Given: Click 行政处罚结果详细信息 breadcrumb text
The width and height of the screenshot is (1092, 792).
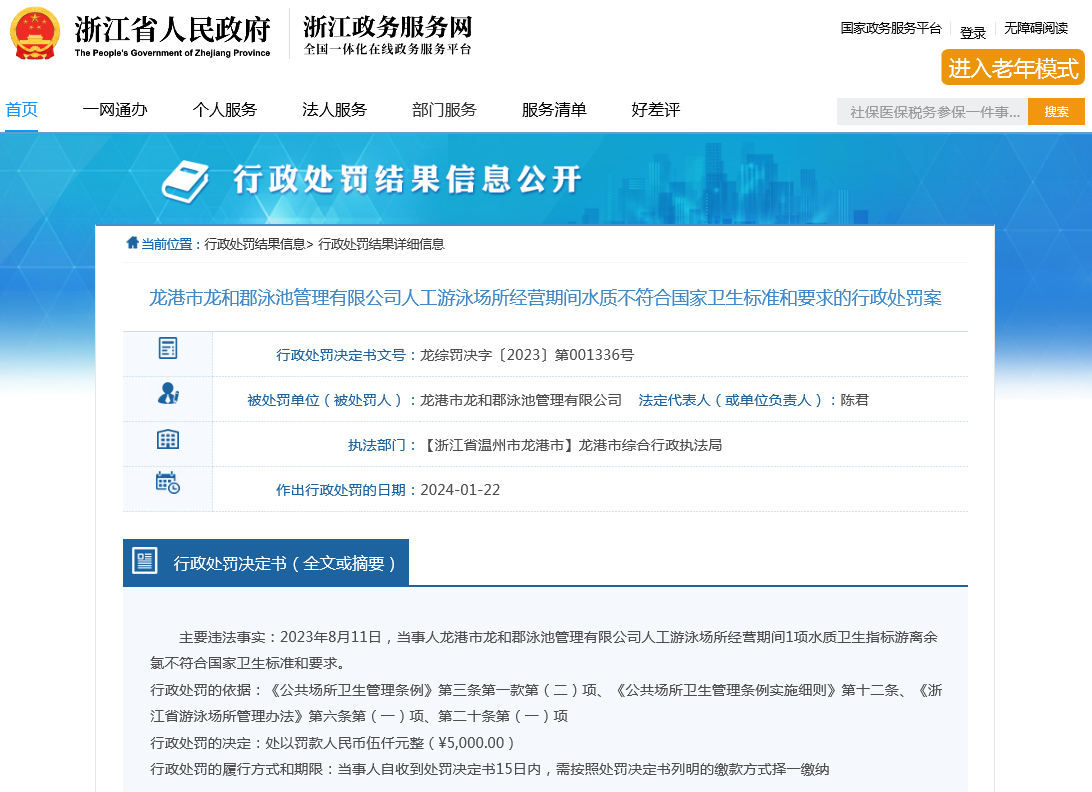Looking at the screenshot, I should pos(381,244).
